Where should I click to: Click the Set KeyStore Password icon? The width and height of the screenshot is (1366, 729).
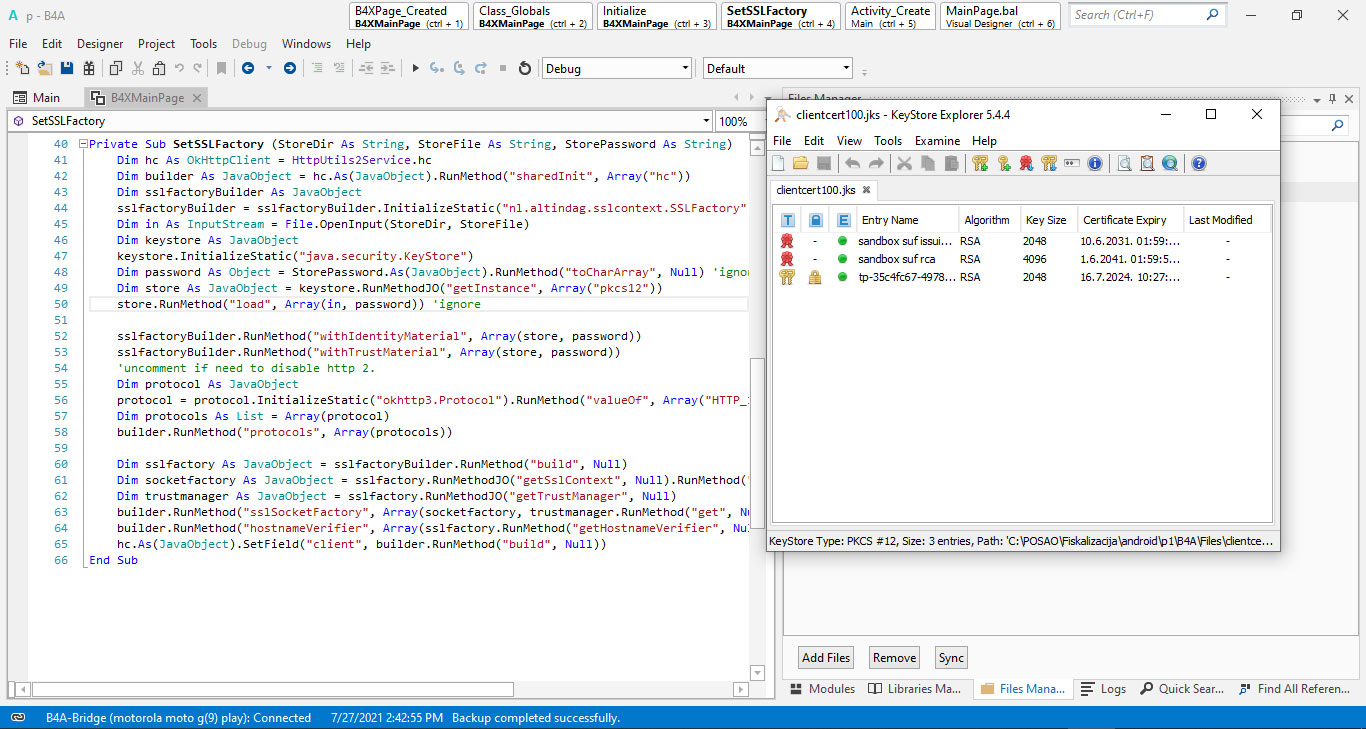pos(1072,164)
